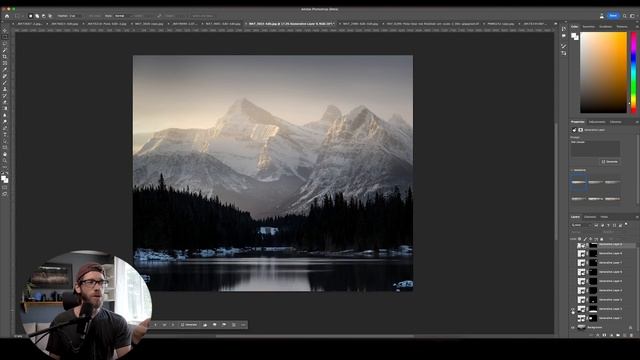640x360 pixels.
Task: Click the new group folder icon
Action: coord(618,335)
